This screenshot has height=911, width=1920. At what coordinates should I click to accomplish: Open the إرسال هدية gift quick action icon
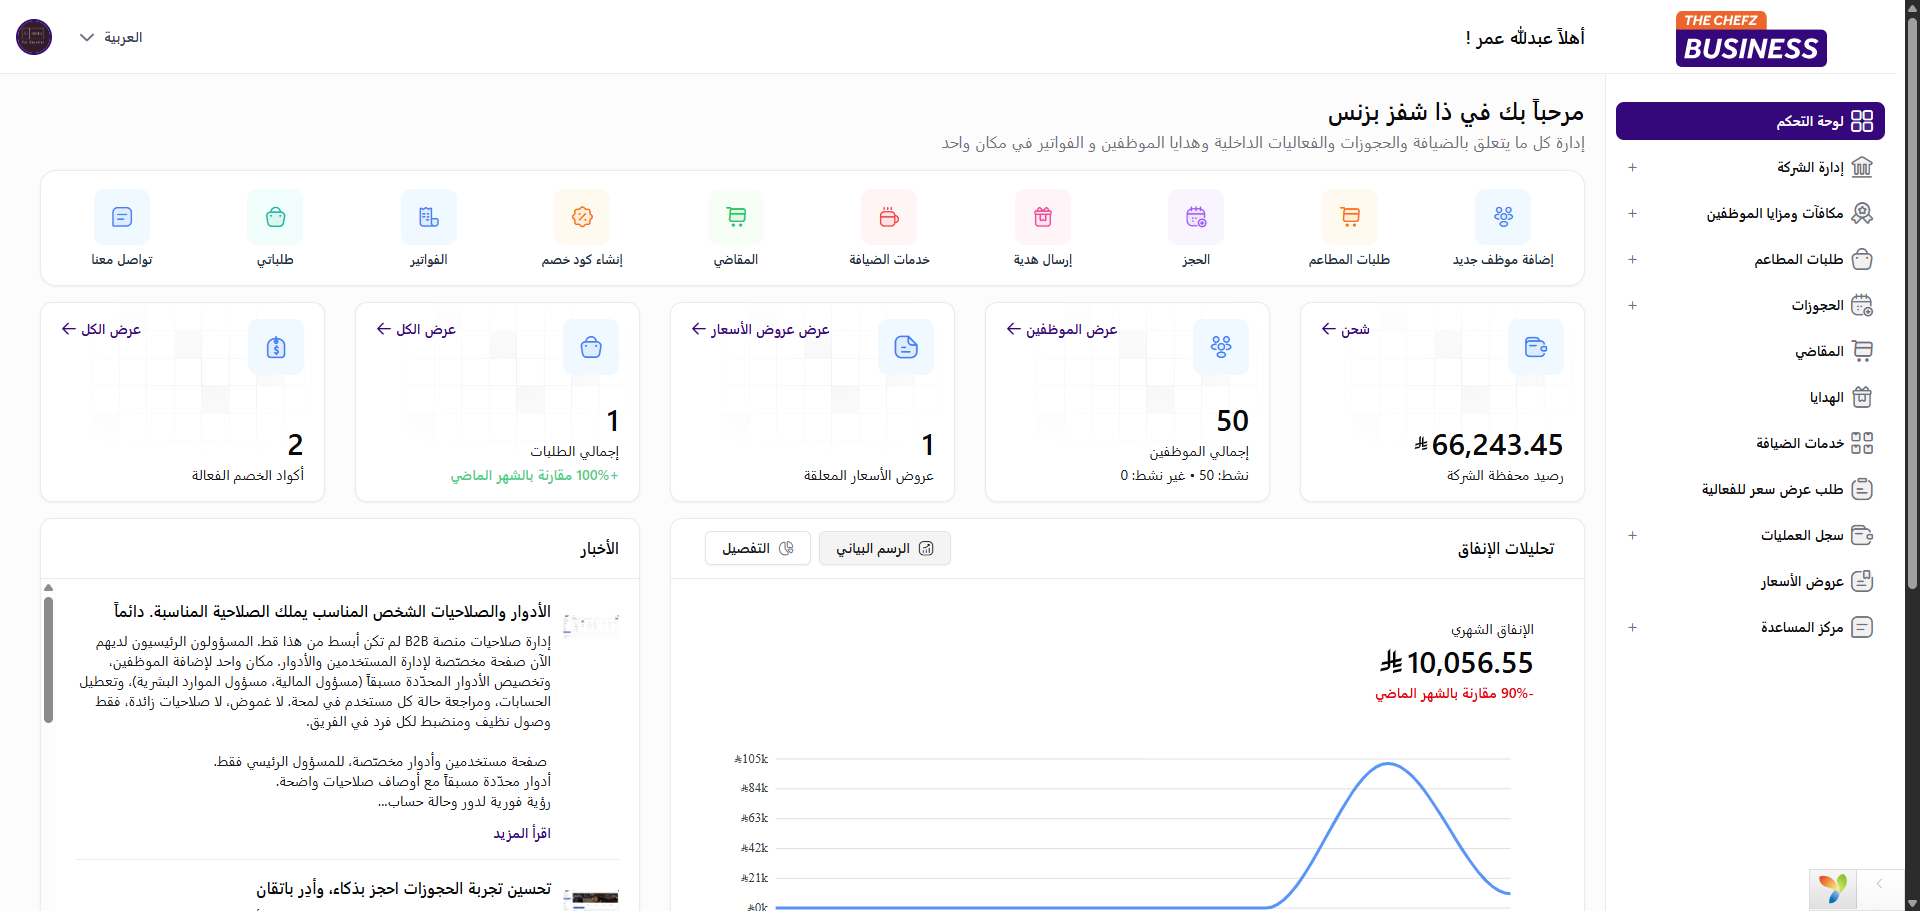[1043, 217]
